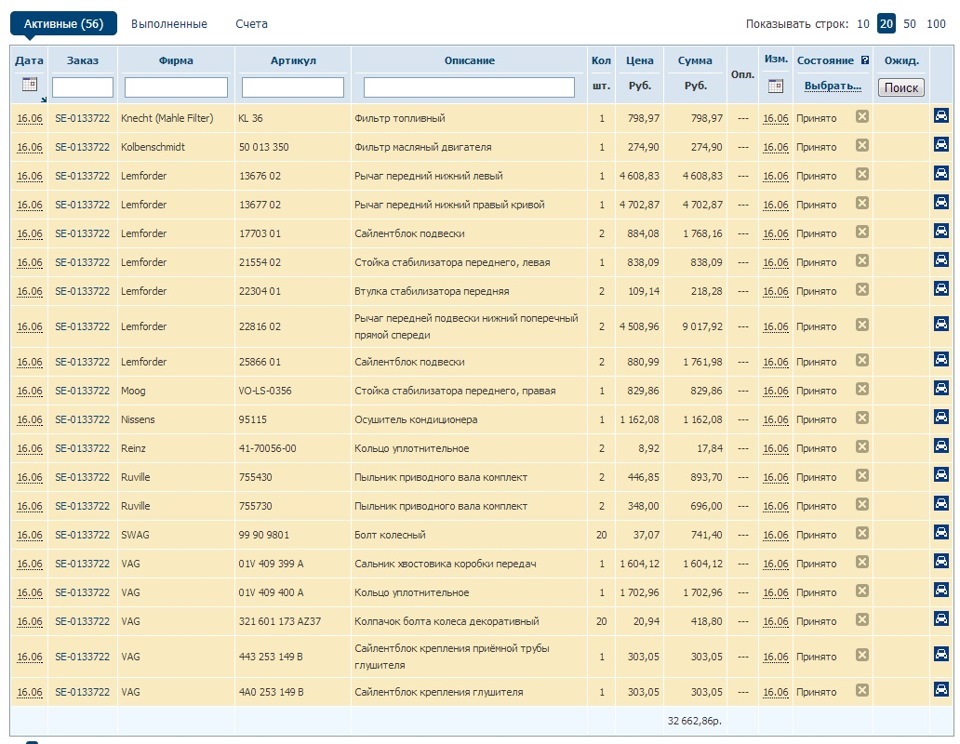Cancel the Knecht KL 36 order row

(x=862, y=117)
